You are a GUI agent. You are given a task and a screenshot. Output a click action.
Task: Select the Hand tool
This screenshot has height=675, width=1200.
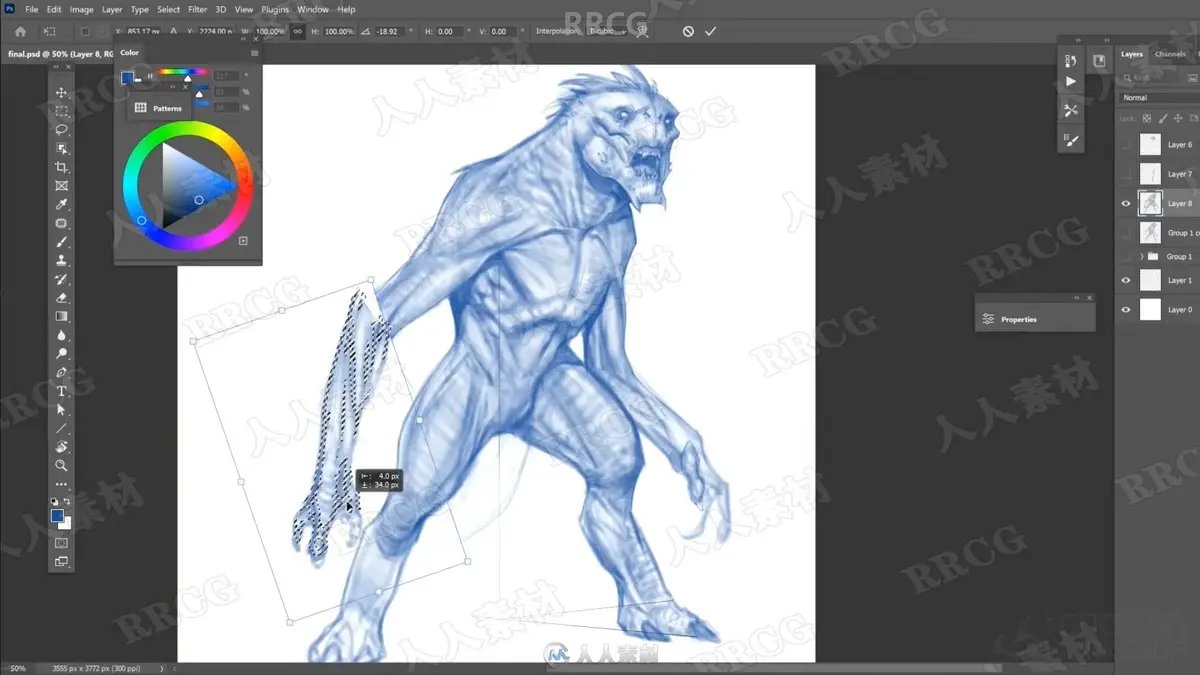click(61, 447)
